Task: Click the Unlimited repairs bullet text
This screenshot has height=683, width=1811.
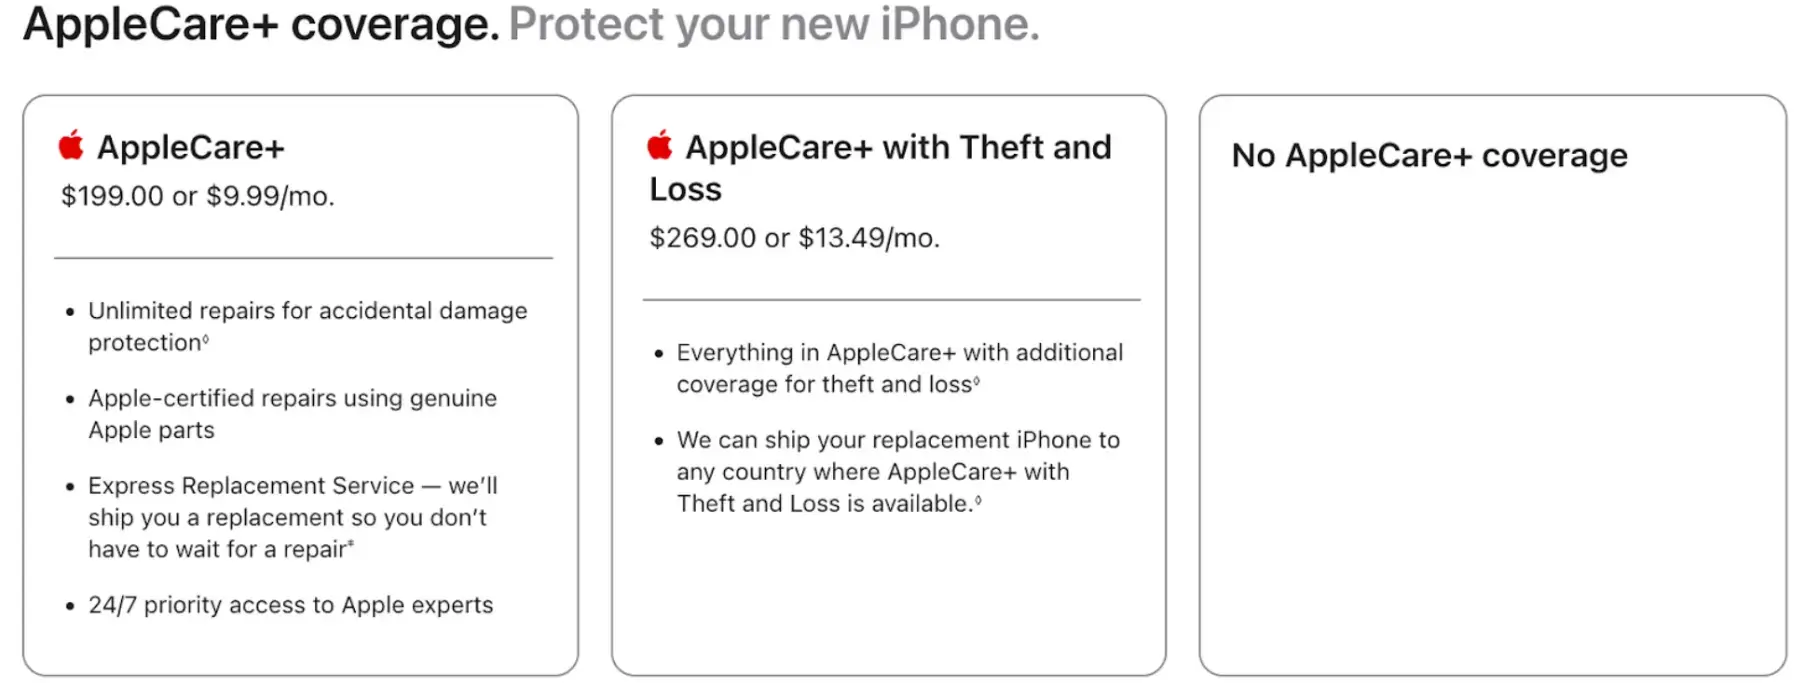Action: (x=307, y=326)
